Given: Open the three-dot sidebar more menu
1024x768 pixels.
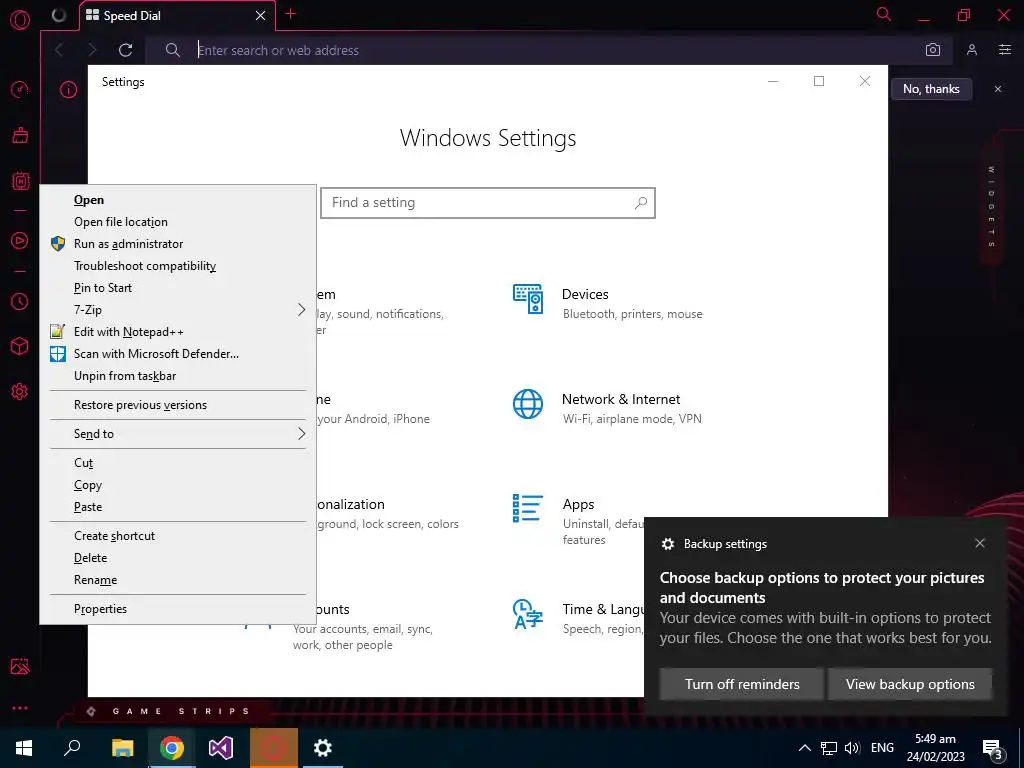Looking at the screenshot, I should pyautogui.click(x=20, y=708).
